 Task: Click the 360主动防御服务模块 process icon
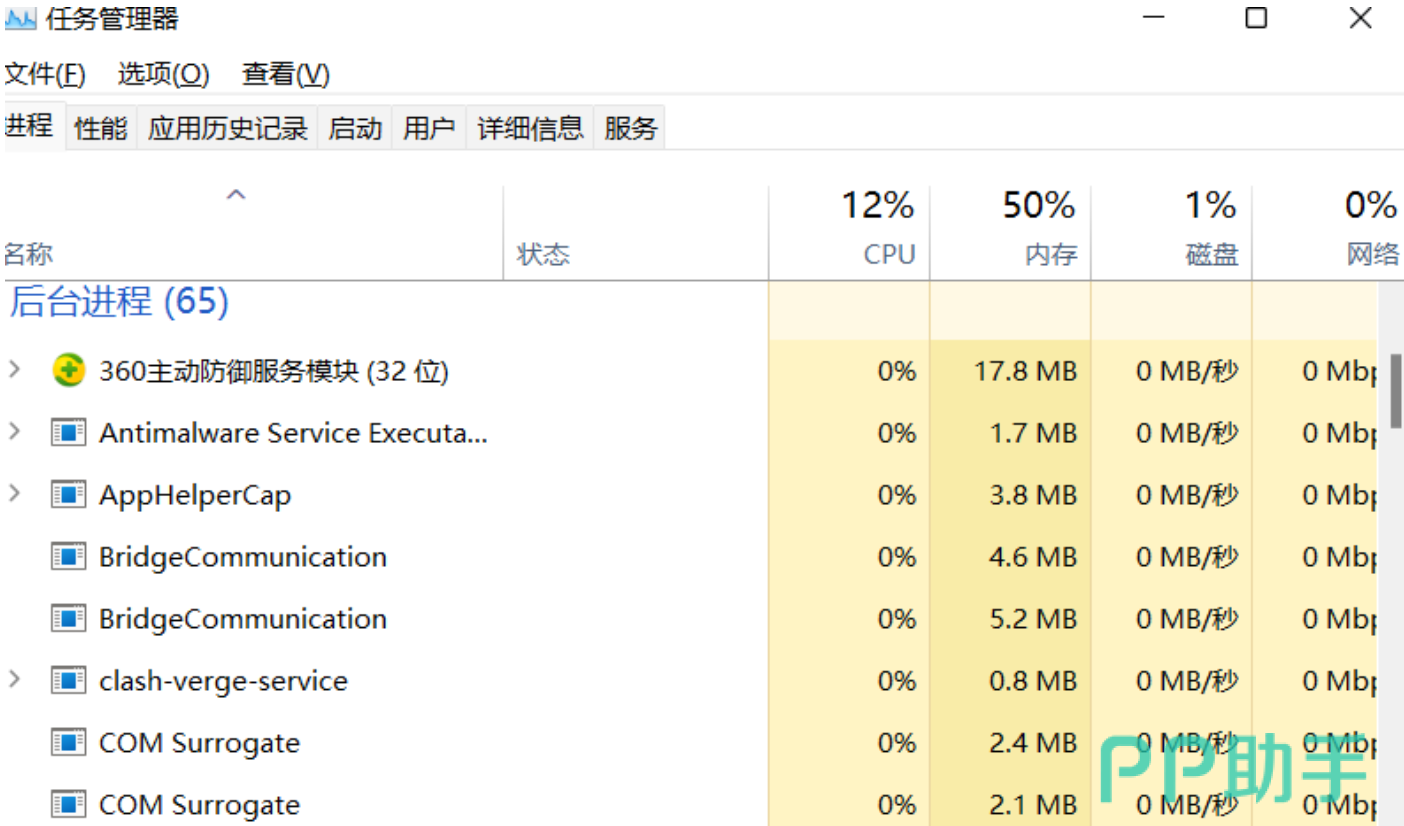pos(68,371)
